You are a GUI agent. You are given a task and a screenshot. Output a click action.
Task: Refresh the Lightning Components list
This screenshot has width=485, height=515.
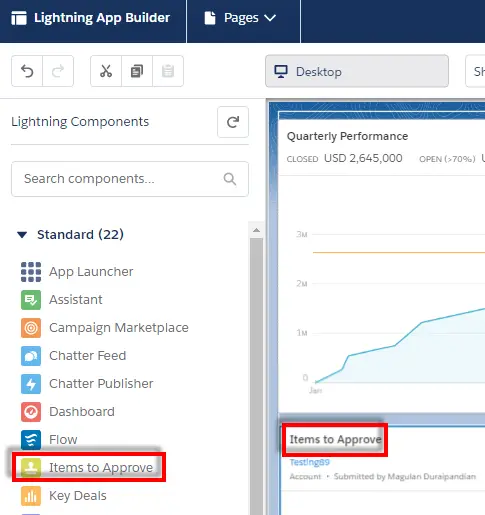pos(233,122)
